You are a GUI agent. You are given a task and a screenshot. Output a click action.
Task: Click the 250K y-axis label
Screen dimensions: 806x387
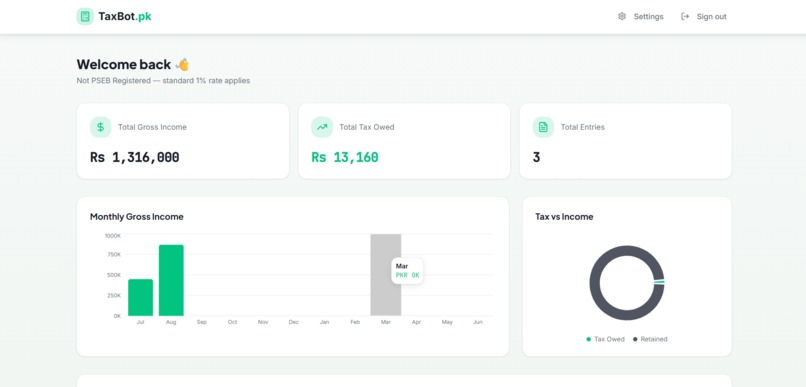click(114, 296)
